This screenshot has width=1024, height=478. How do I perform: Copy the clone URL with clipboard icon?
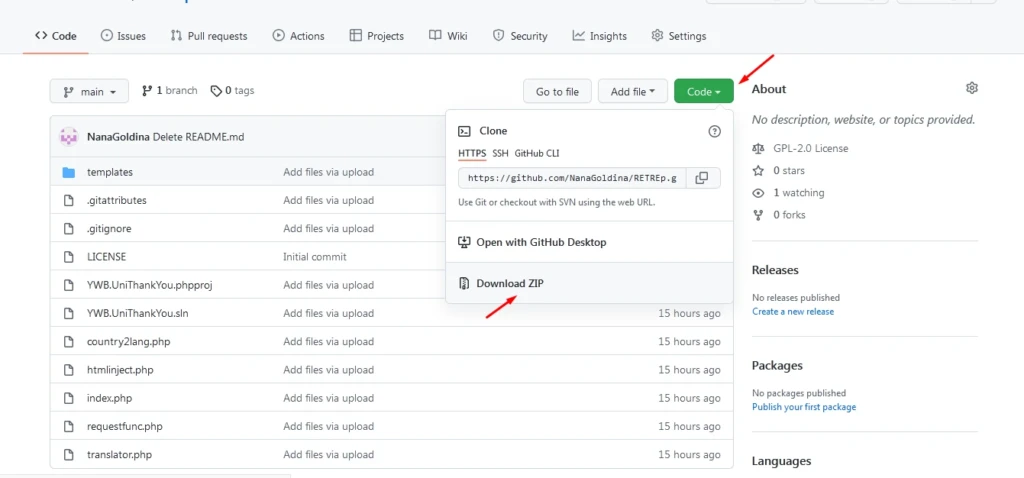point(703,178)
